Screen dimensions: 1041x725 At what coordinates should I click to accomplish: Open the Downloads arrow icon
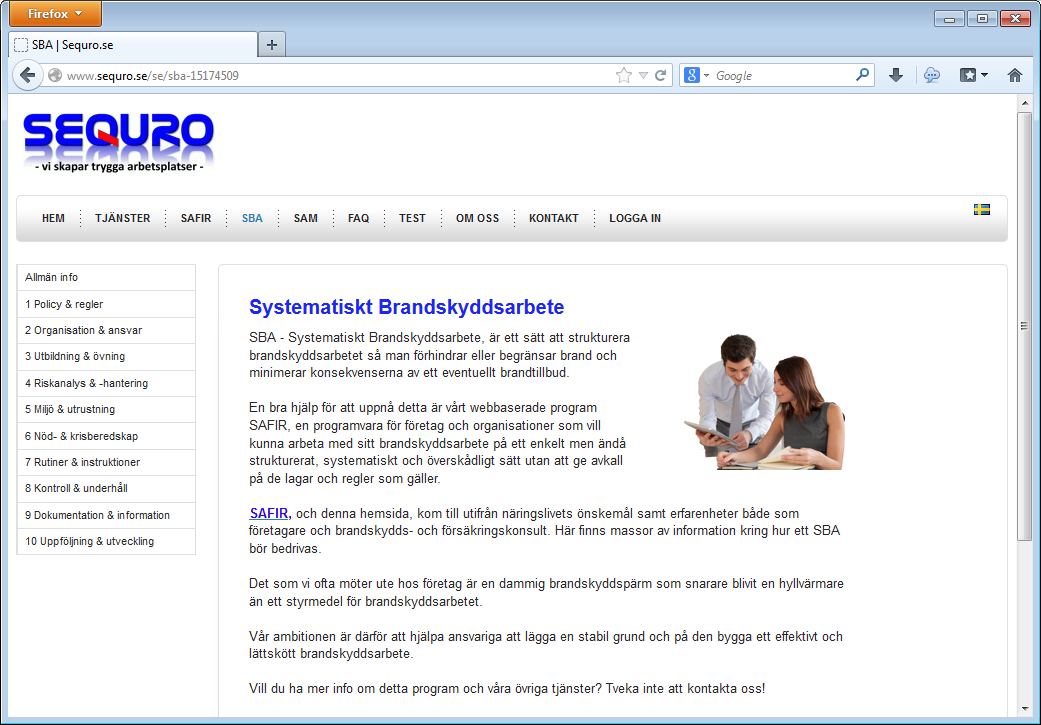point(896,75)
